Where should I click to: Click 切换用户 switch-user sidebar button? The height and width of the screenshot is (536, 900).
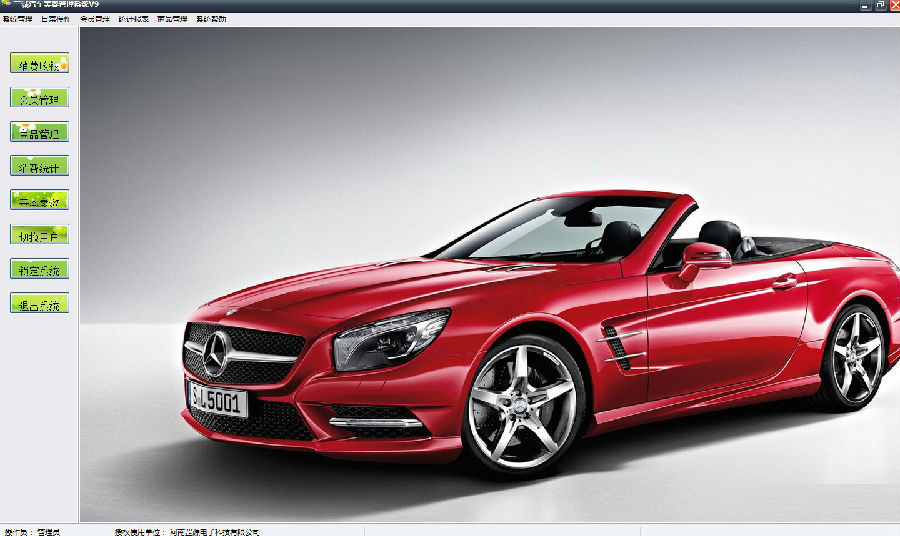point(40,235)
